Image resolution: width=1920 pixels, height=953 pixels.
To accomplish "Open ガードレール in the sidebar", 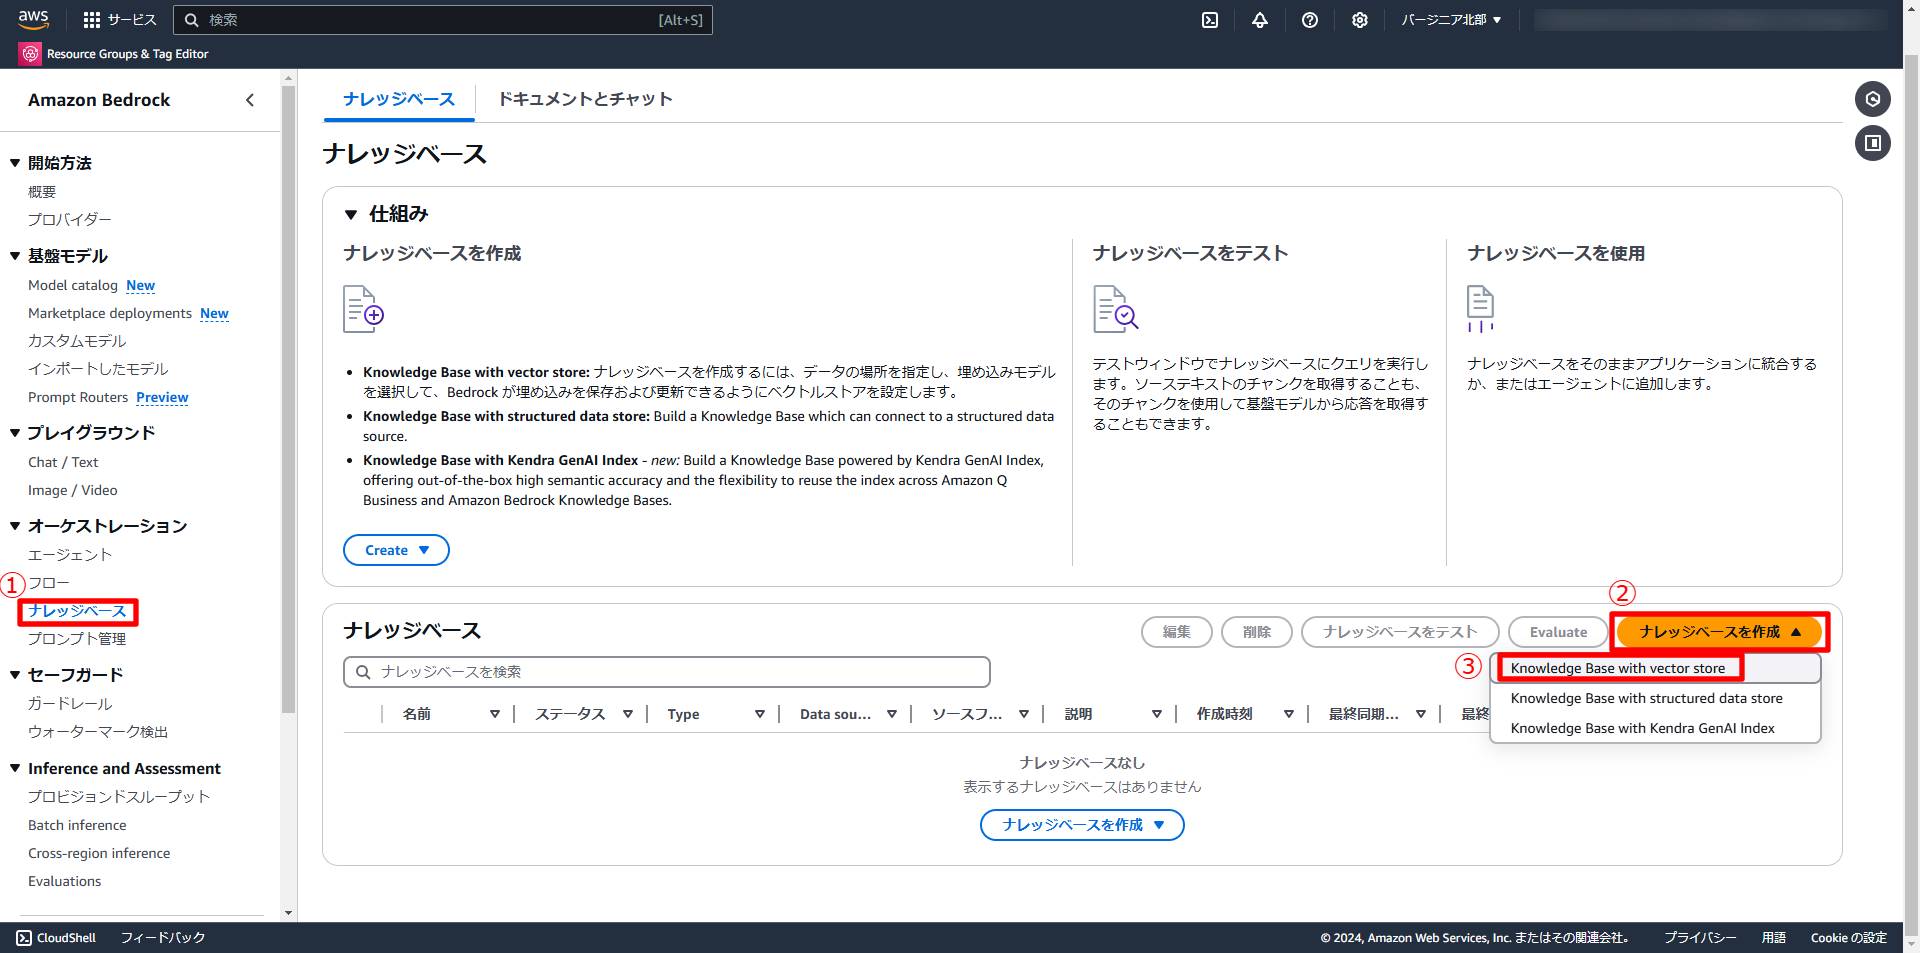I will tap(70, 704).
